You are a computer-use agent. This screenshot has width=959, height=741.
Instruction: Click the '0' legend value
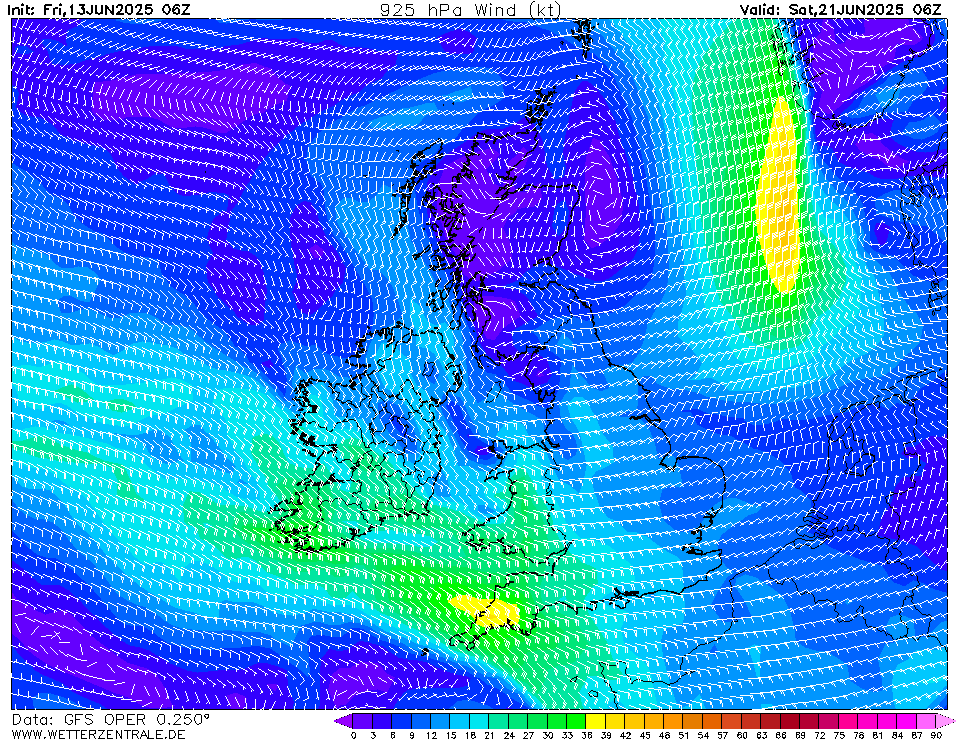click(354, 735)
